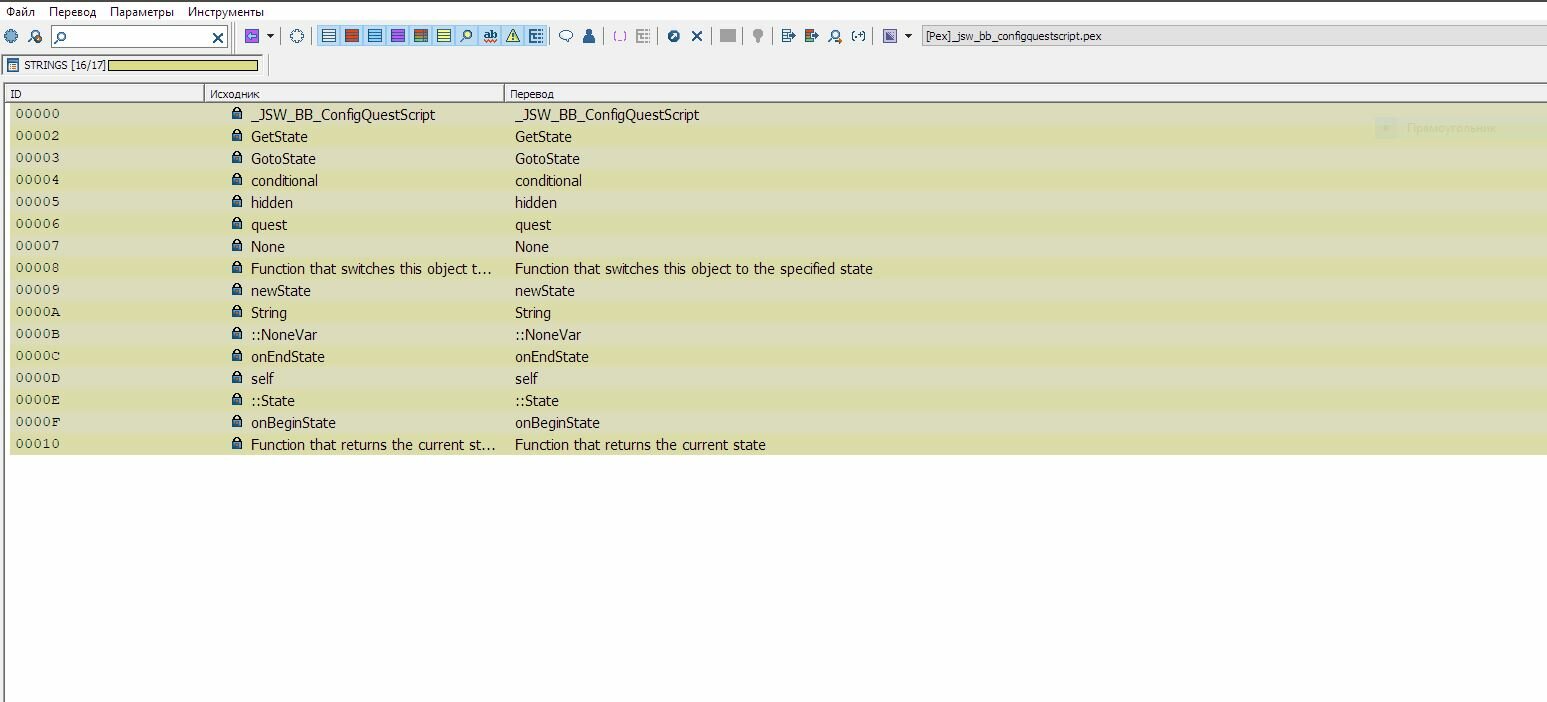Toggle the purple lines filter button
1547x702 pixels.
[x=398, y=36]
